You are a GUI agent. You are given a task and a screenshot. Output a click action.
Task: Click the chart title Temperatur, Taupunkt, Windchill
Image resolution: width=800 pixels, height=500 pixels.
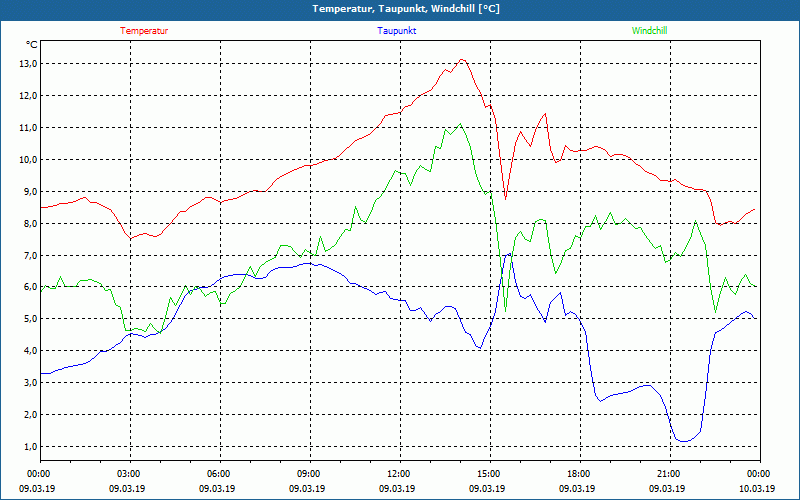click(406, 9)
